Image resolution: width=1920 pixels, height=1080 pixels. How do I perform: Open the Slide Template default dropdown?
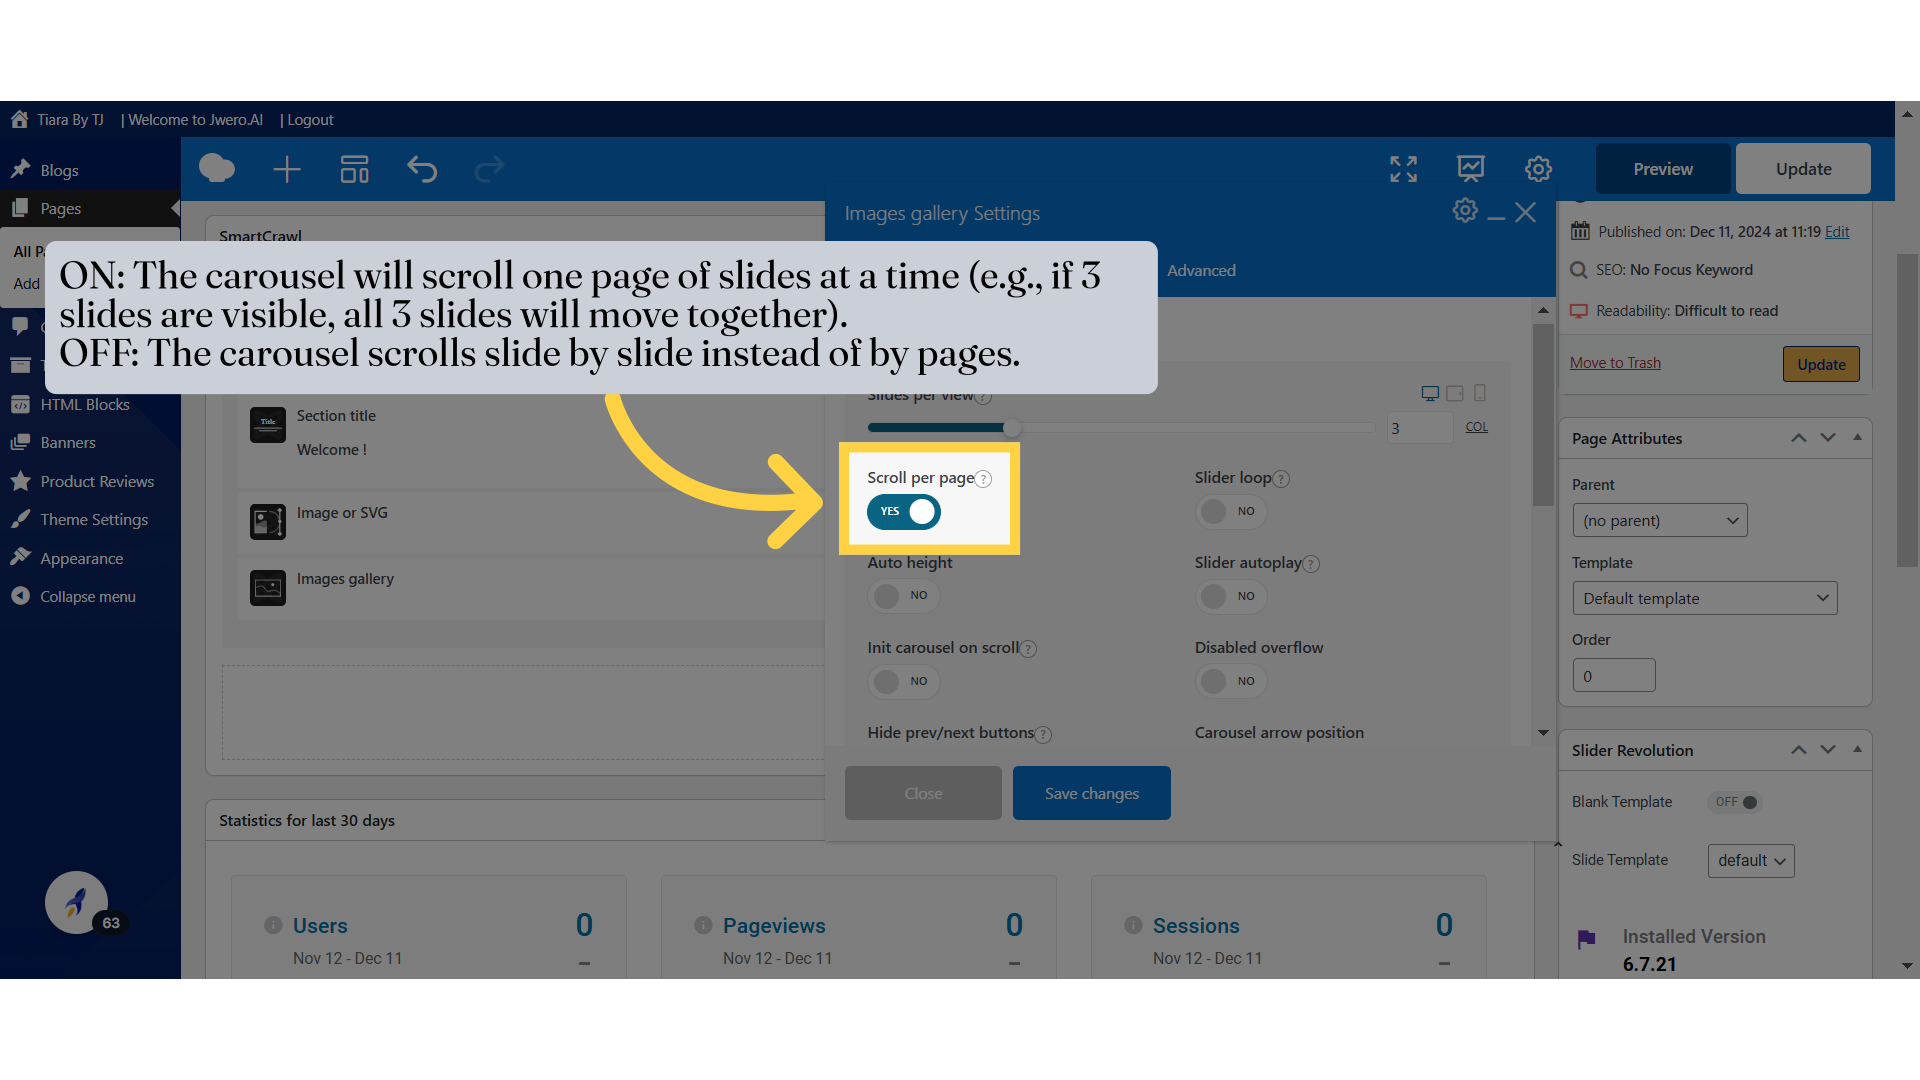1750,860
